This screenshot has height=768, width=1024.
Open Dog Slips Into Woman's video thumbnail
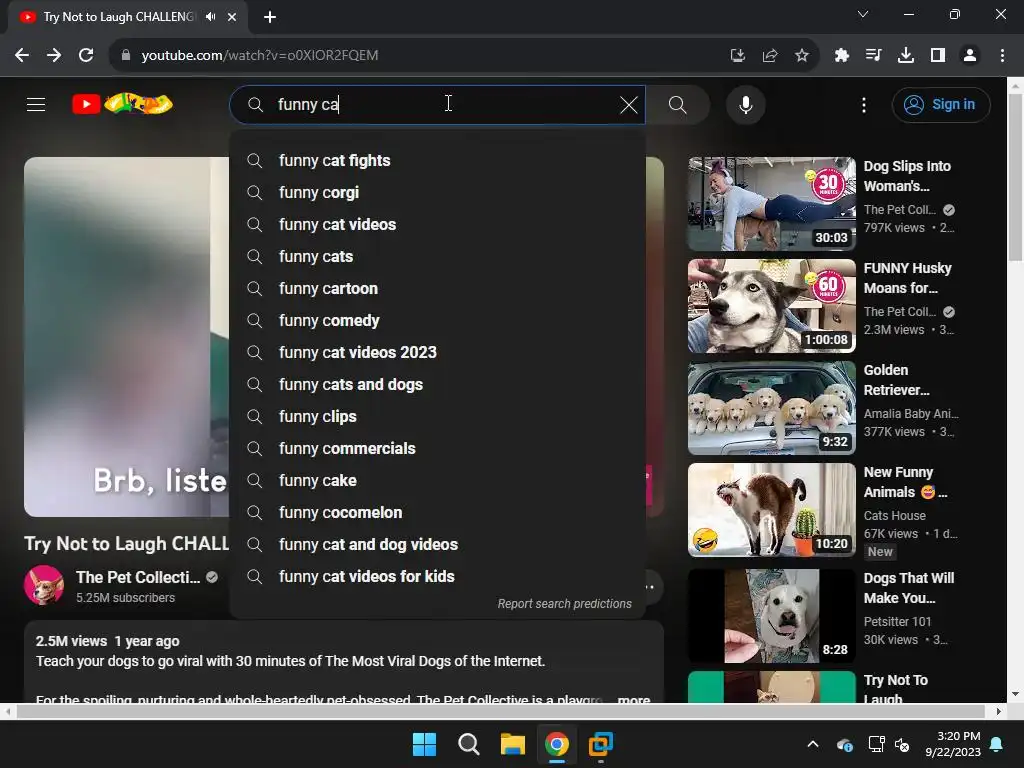tap(771, 204)
